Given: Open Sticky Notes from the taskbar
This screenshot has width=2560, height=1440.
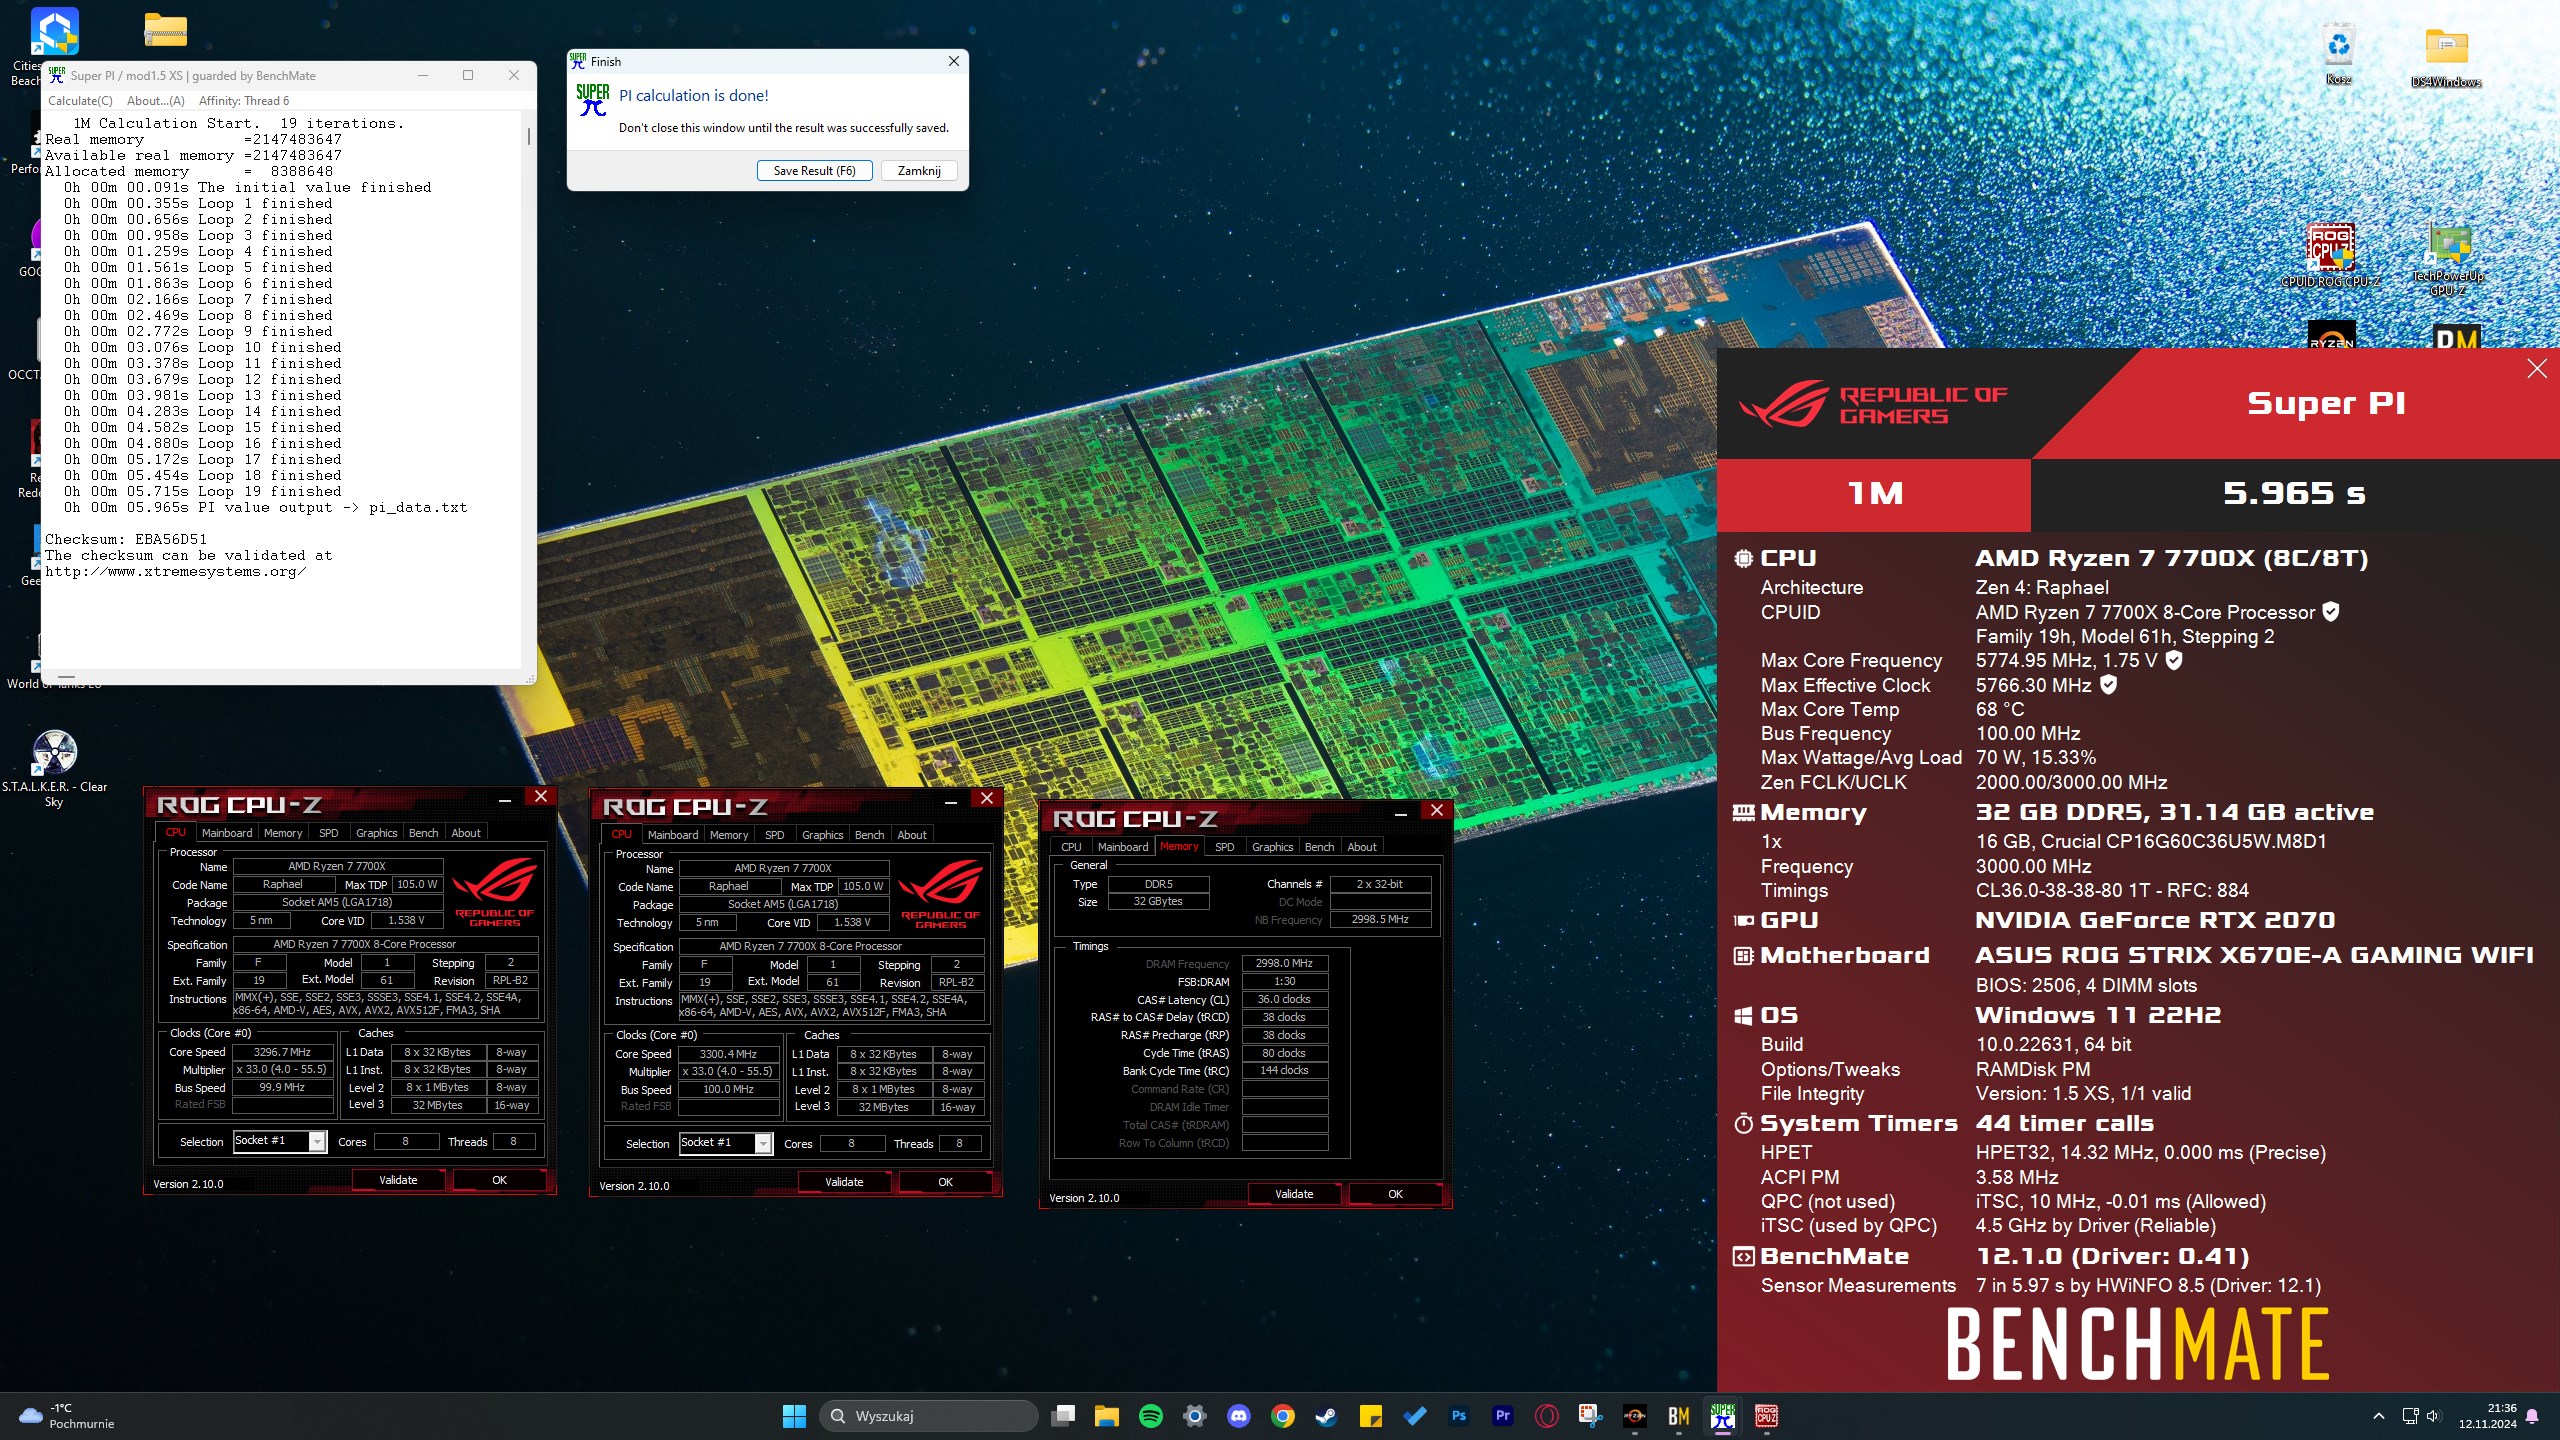Looking at the screenshot, I should point(1370,1415).
